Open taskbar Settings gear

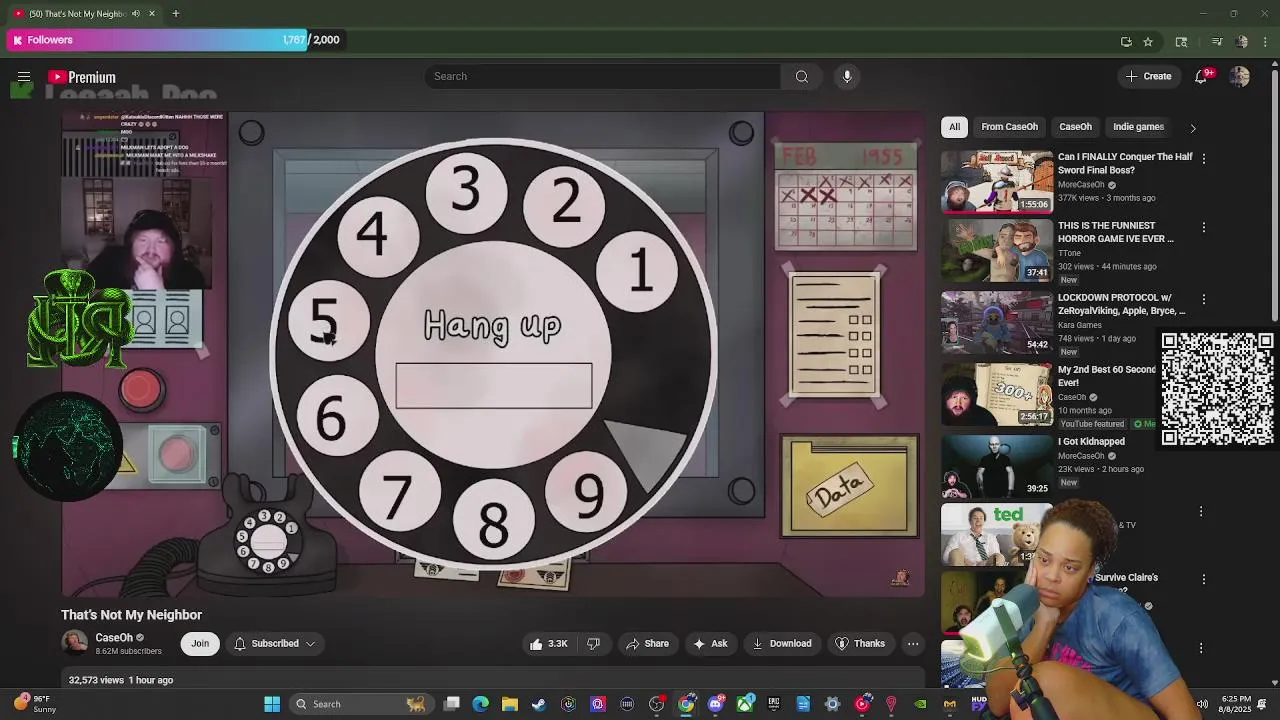click(832, 704)
